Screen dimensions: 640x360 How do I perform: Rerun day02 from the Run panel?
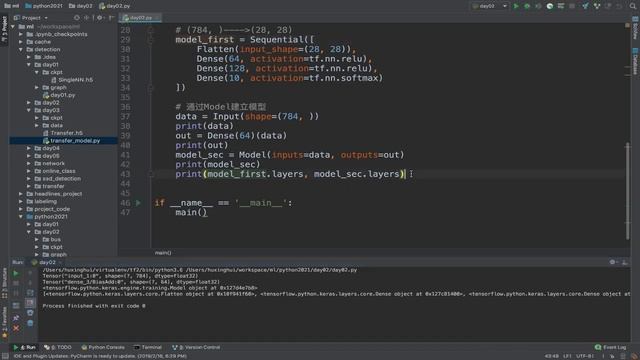[16, 273]
